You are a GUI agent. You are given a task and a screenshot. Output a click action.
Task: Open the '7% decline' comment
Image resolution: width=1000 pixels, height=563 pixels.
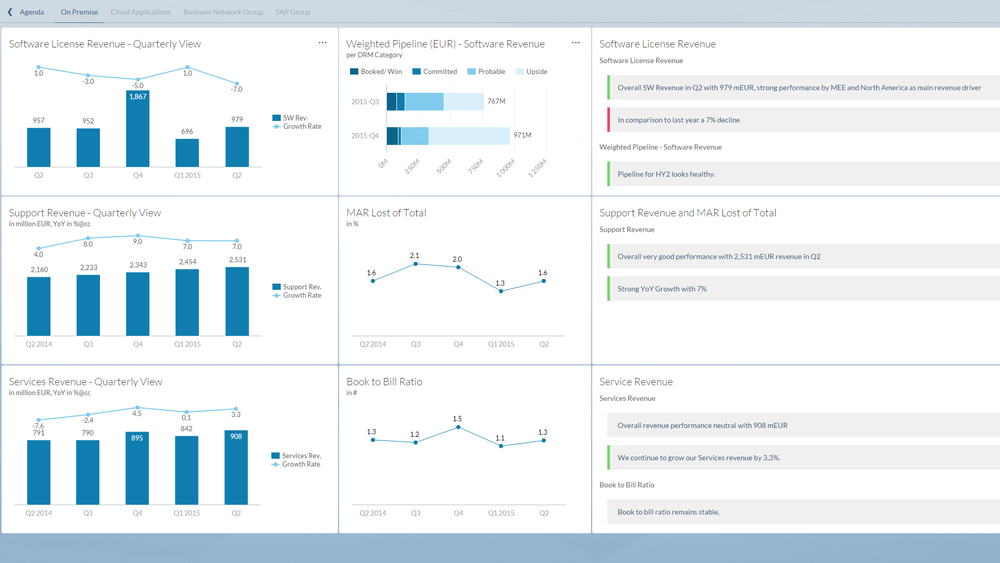coord(804,120)
